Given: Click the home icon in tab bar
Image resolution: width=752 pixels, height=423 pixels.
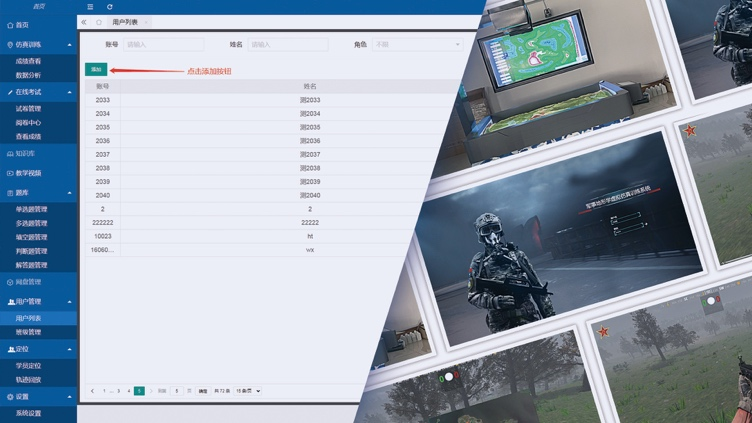Looking at the screenshot, I should 98,21.
